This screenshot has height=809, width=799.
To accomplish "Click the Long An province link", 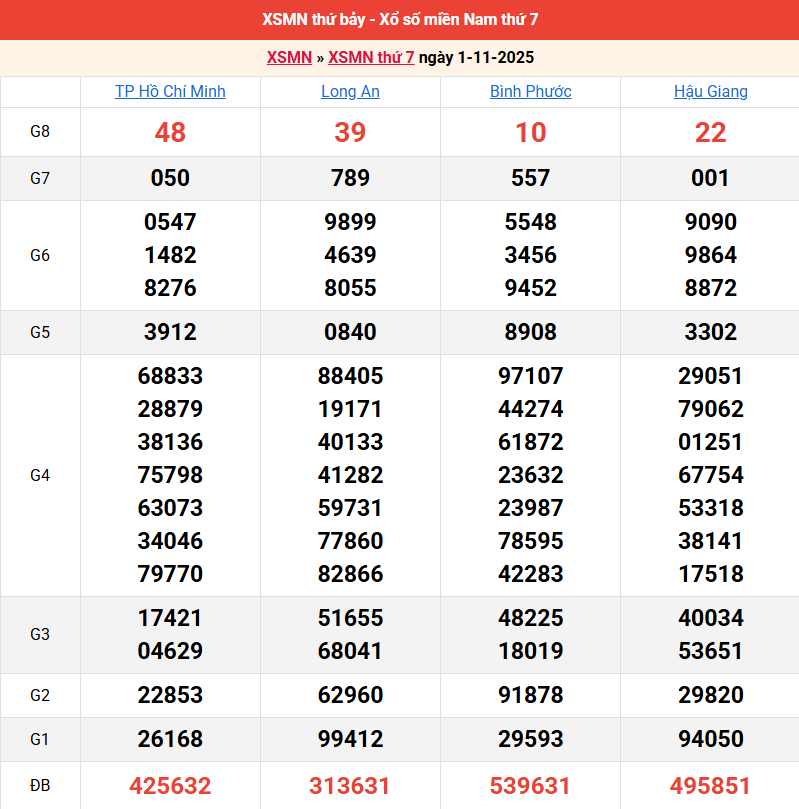I will 350,91.
